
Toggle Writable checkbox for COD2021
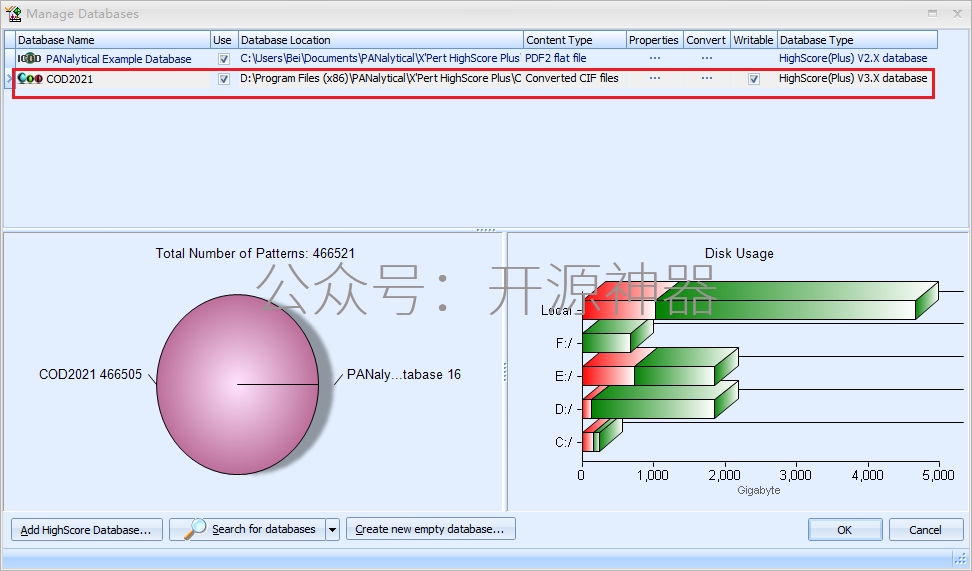[x=754, y=79]
